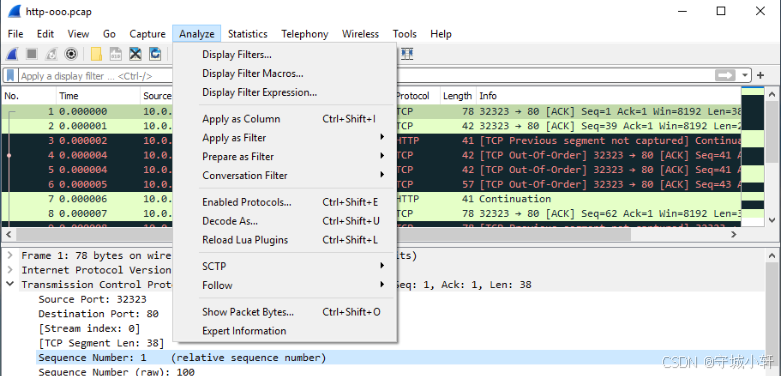The image size is (781, 376).
Task: Select the Source Port: 32323 field
Action: pyautogui.click(x=93, y=299)
